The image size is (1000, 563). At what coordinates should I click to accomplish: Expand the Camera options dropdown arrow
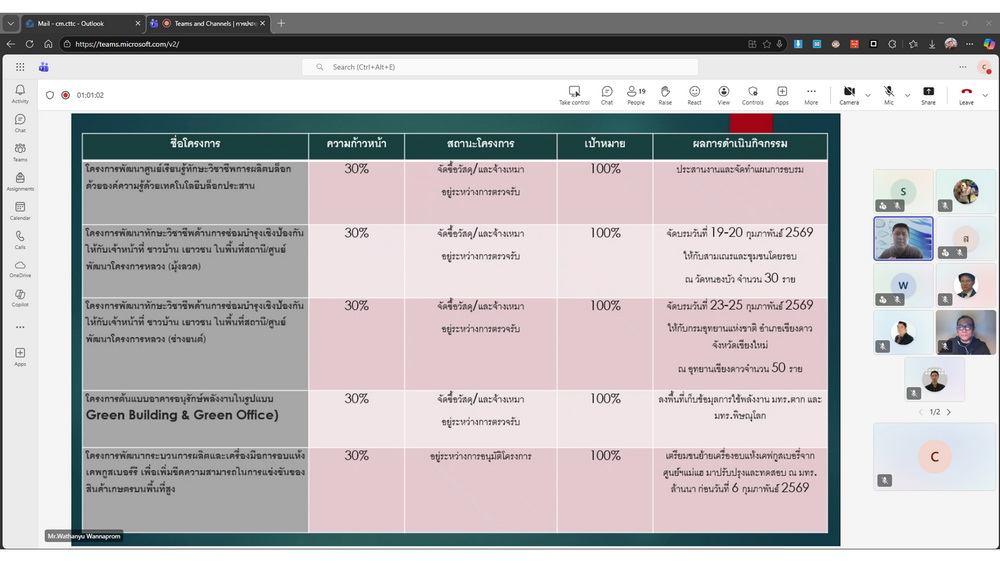(x=867, y=96)
